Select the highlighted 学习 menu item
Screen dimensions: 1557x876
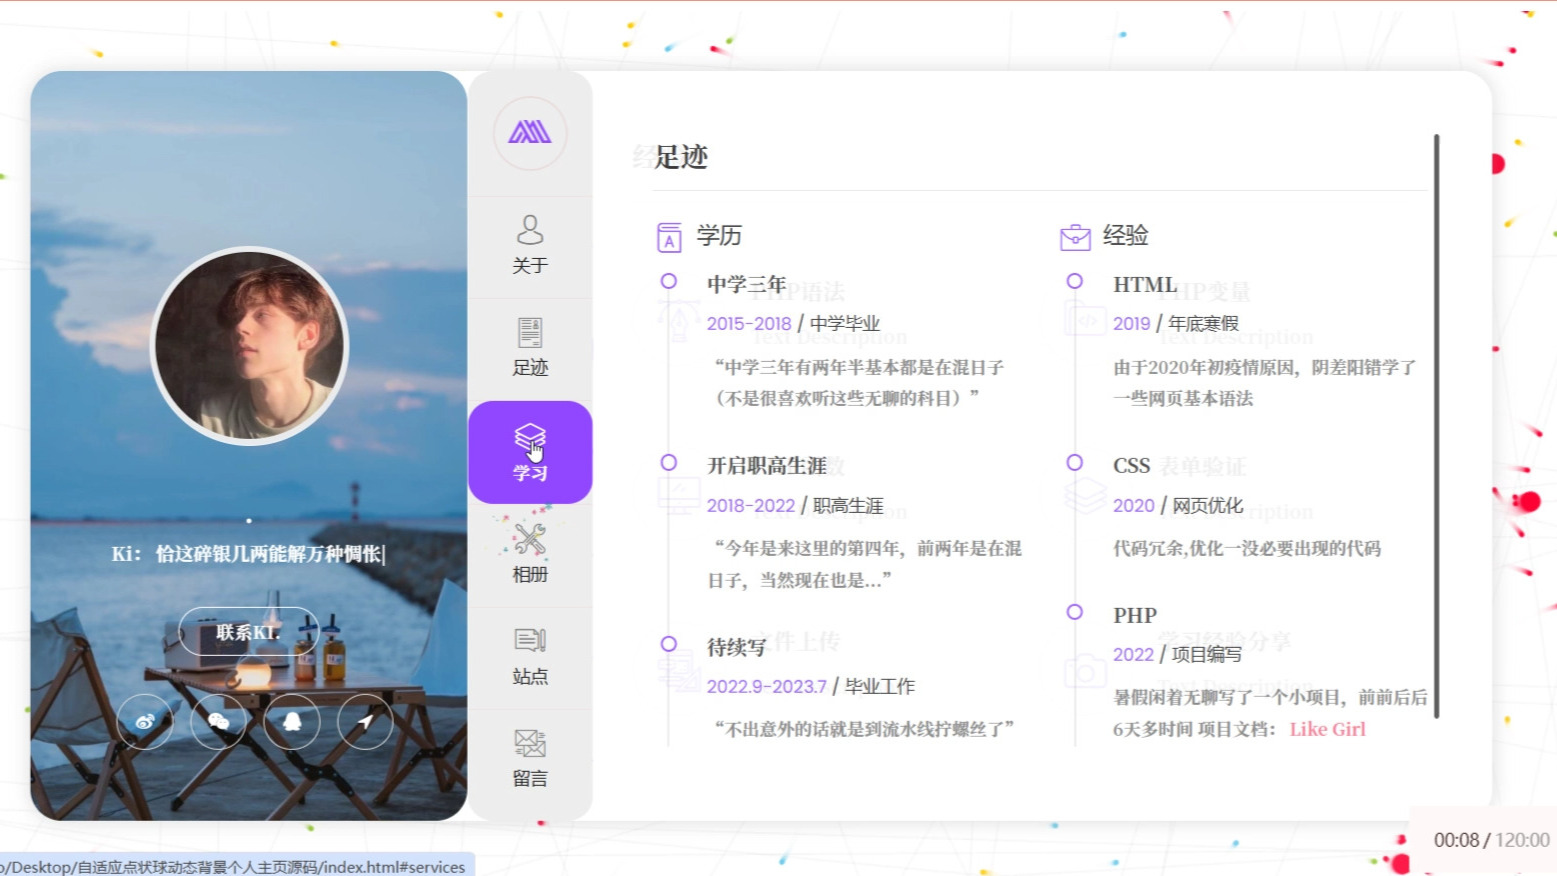(x=530, y=452)
